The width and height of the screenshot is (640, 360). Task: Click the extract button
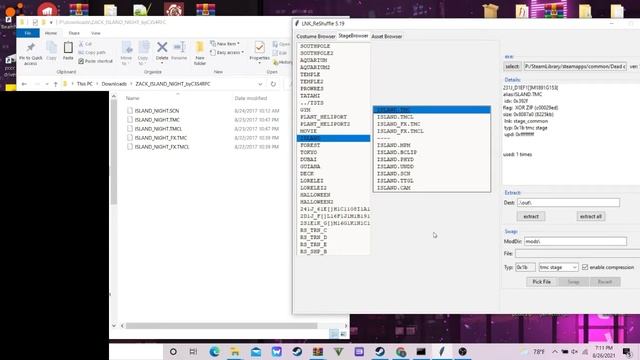pos(531,216)
